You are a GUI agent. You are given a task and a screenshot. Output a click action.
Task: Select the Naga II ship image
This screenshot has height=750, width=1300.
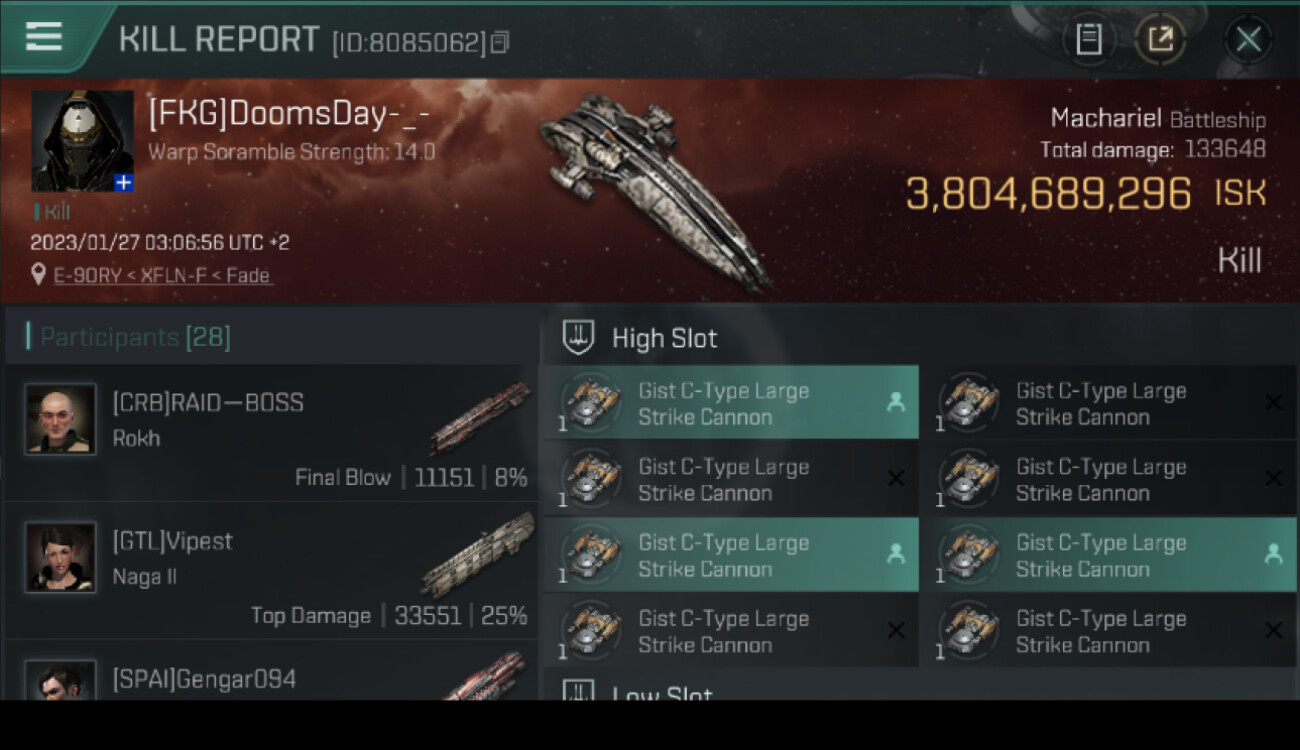click(478, 554)
